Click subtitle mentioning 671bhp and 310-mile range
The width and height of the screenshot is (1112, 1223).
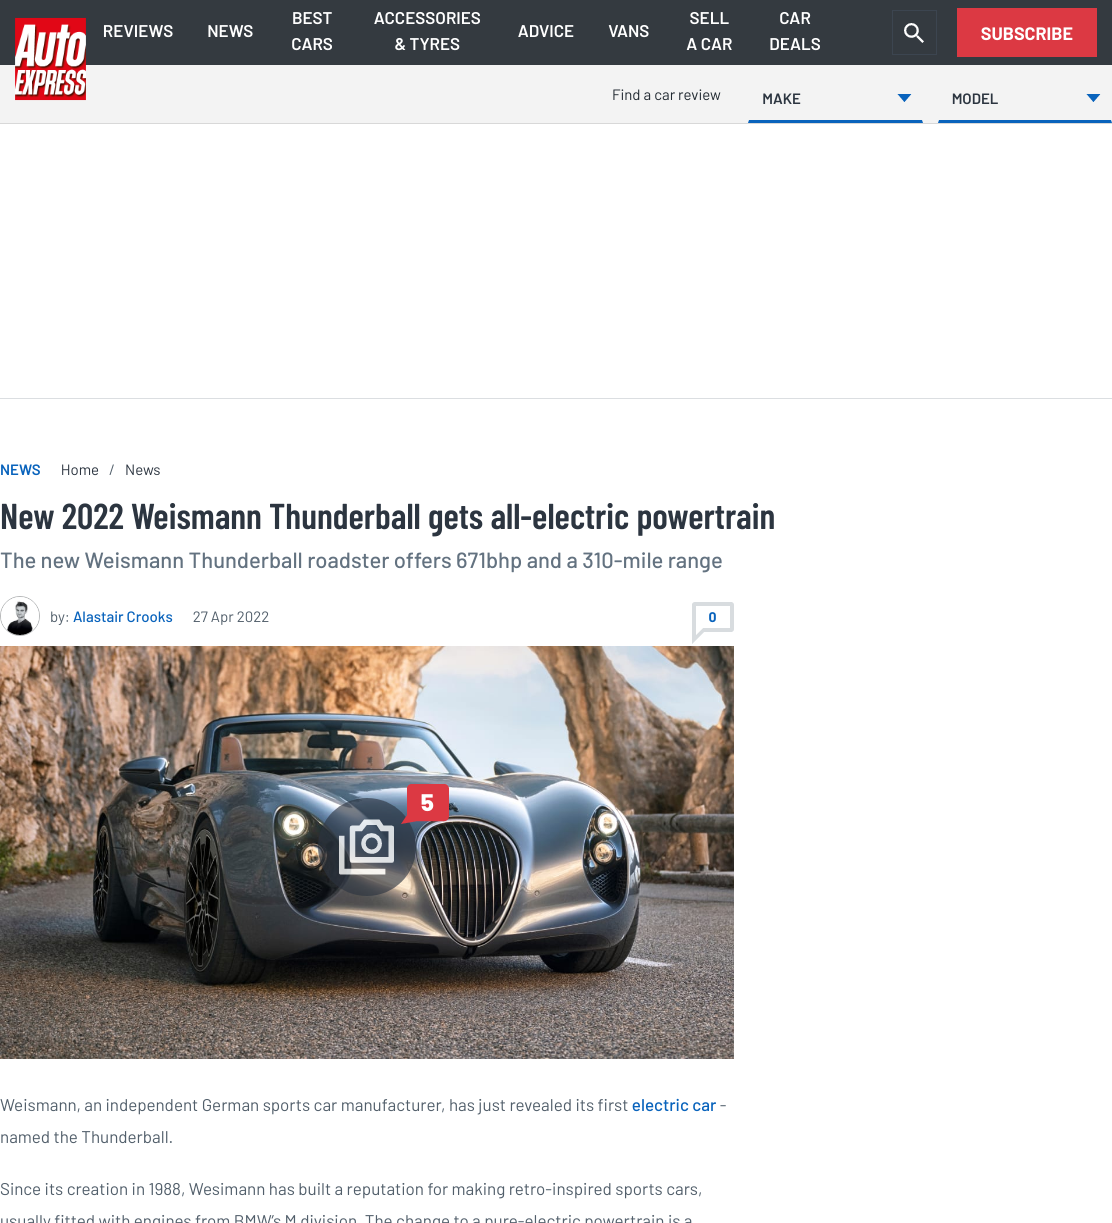click(x=361, y=561)
